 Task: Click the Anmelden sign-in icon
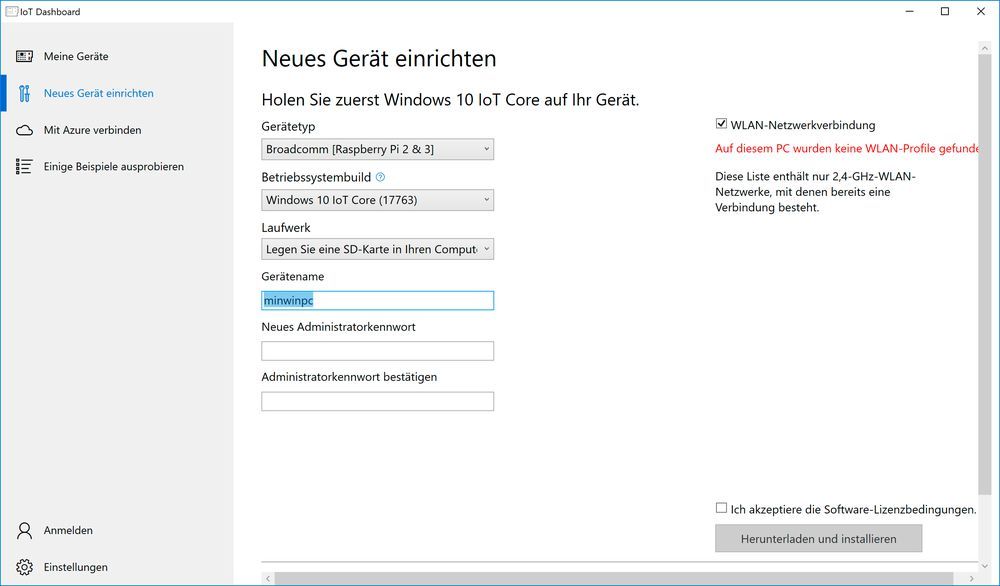pyautogui.click(x=24, y=530)
